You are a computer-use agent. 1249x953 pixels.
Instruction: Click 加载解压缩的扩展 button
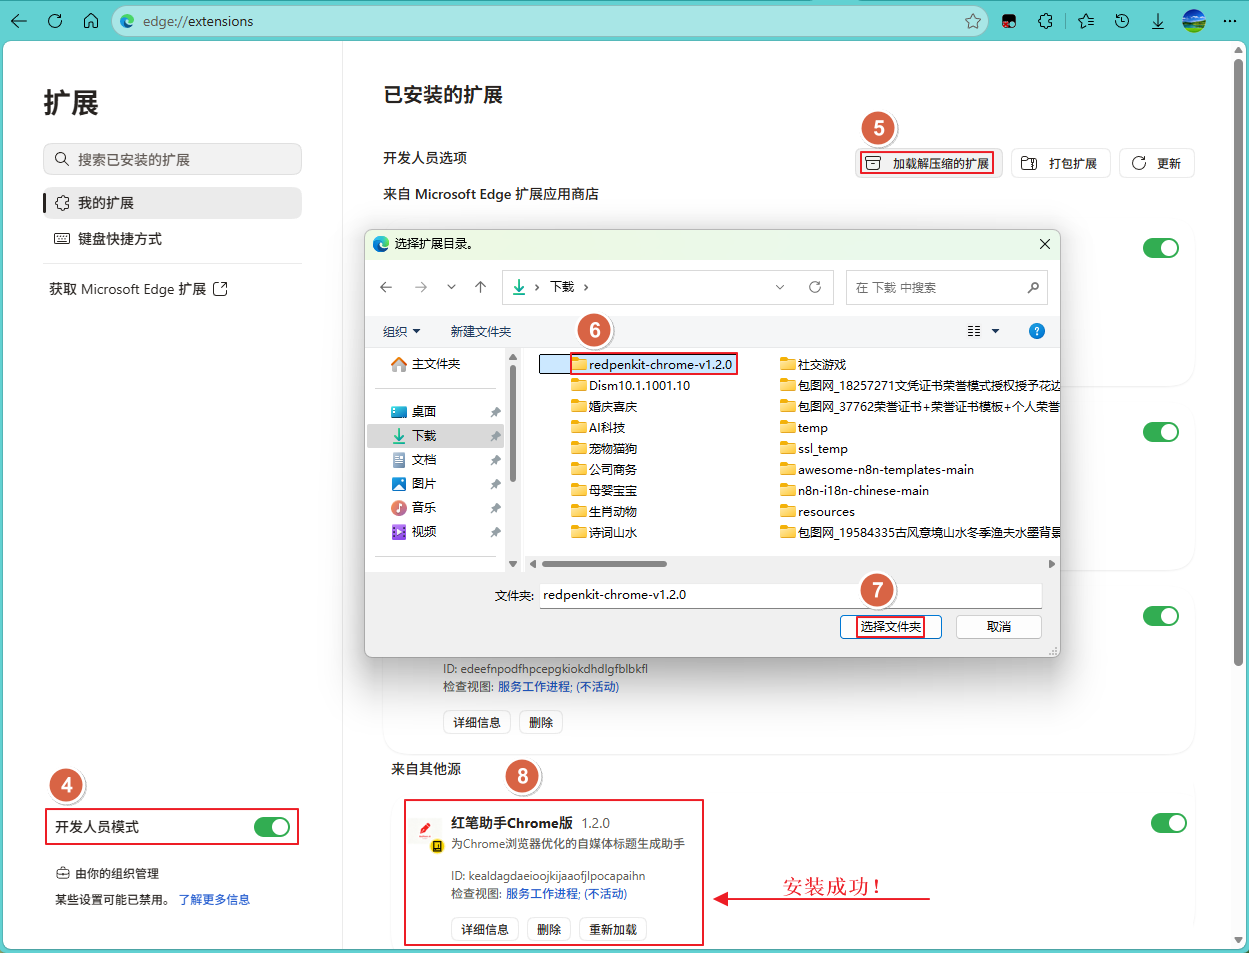928,163
